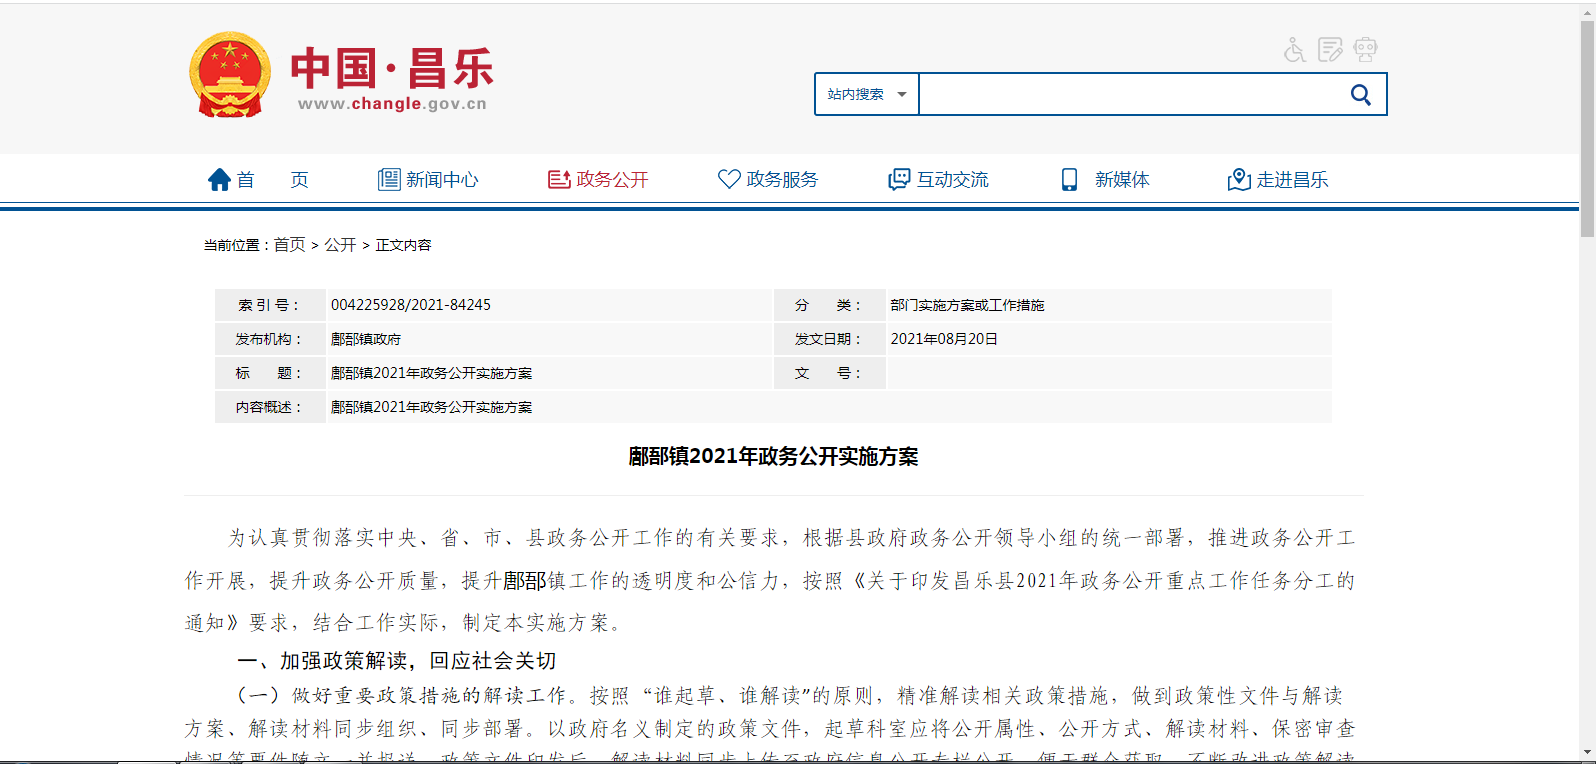Click the chat bubble icon for 互动交流
The width and height of the screenshot is (1596, 764).
tap(899, 180)
